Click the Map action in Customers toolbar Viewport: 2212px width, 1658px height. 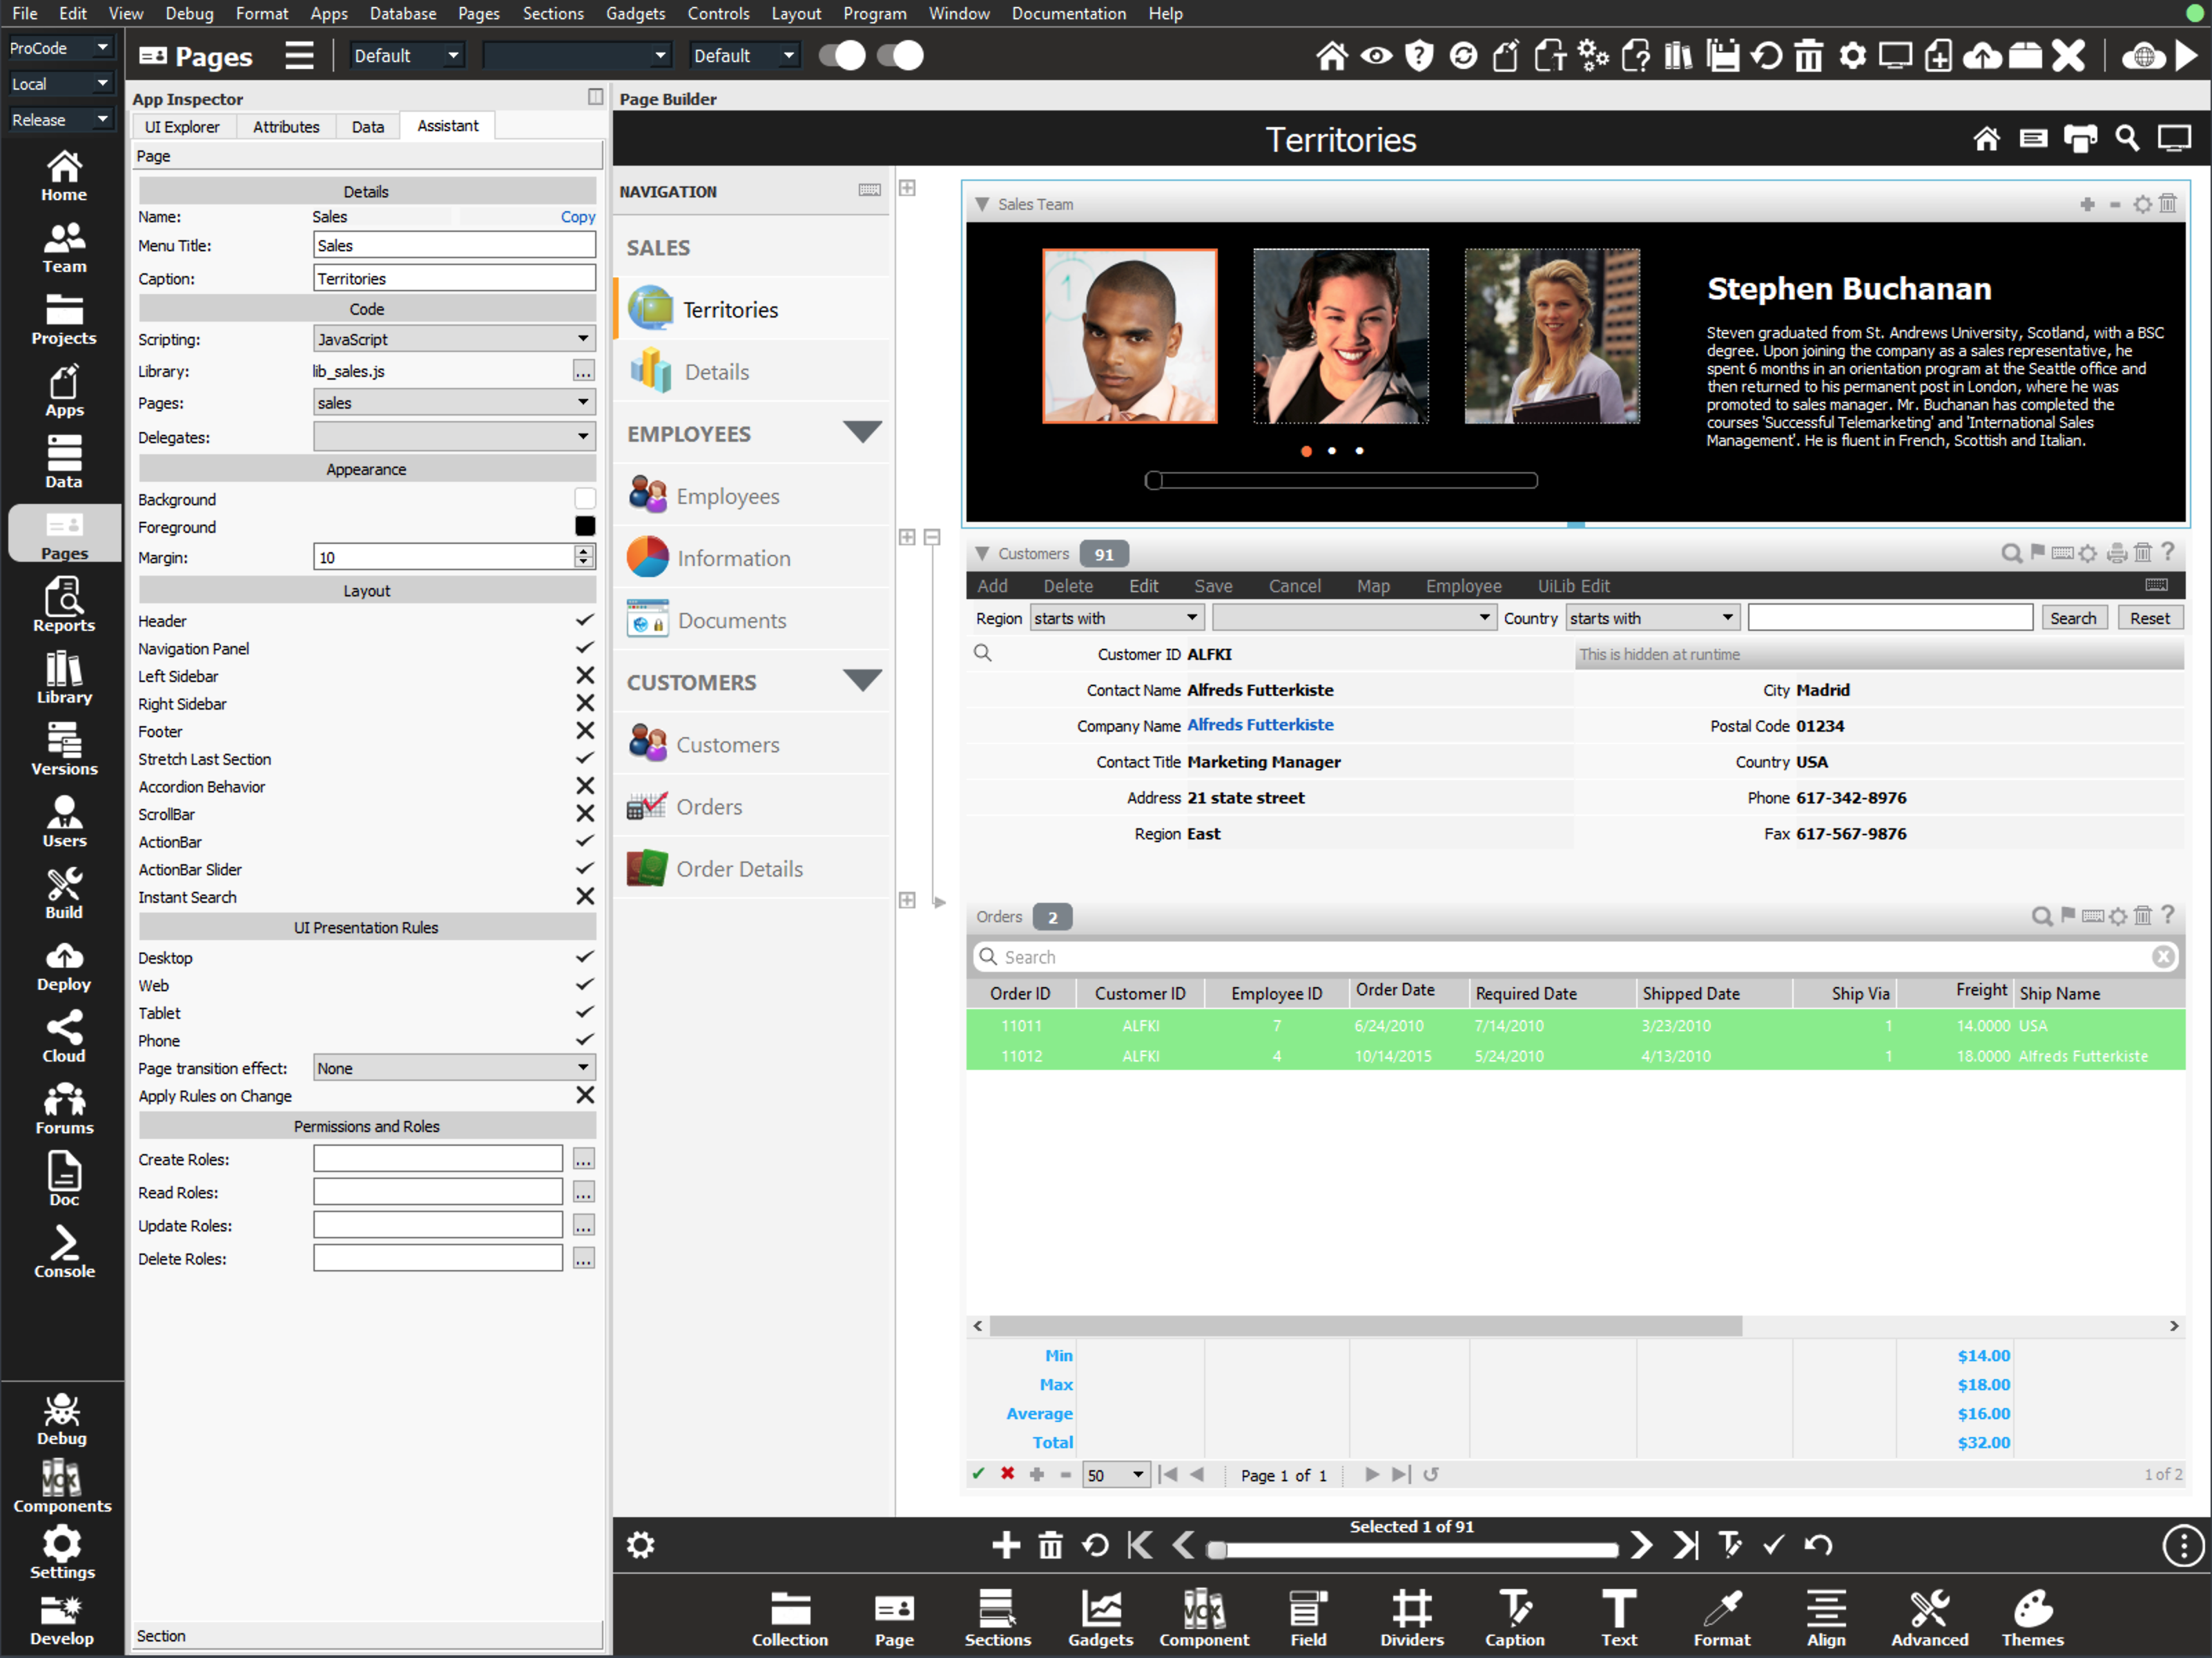[x=1373, y=586]
